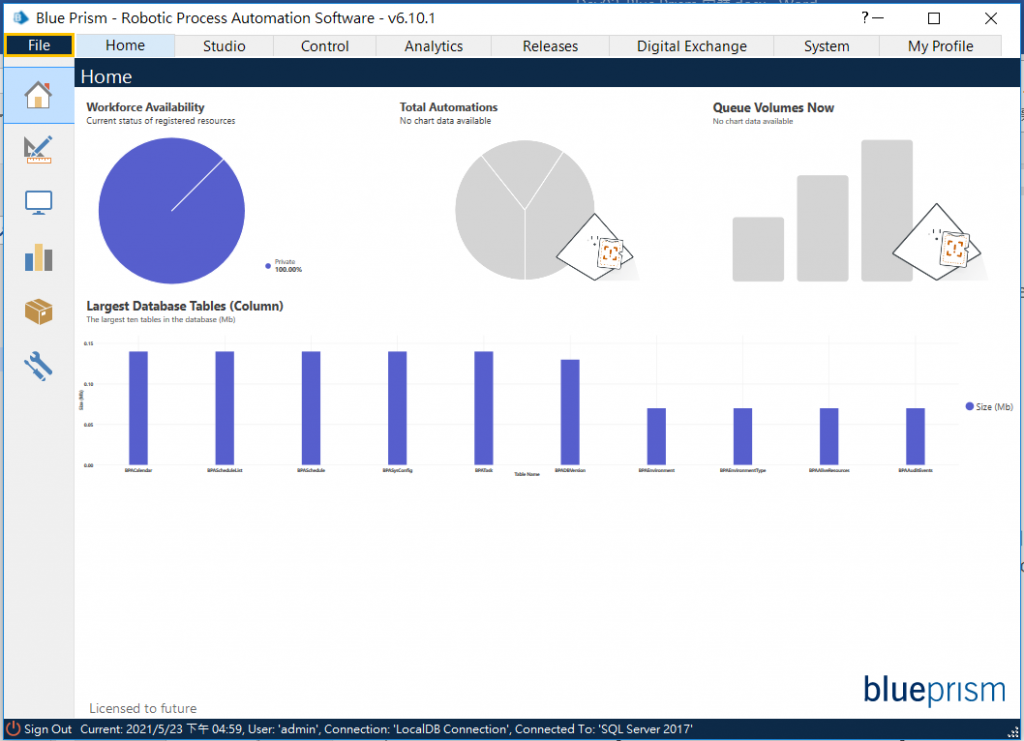Screen dimensions: 1024x741
Task: Click the BPACalendar bar
Action: 138,408
